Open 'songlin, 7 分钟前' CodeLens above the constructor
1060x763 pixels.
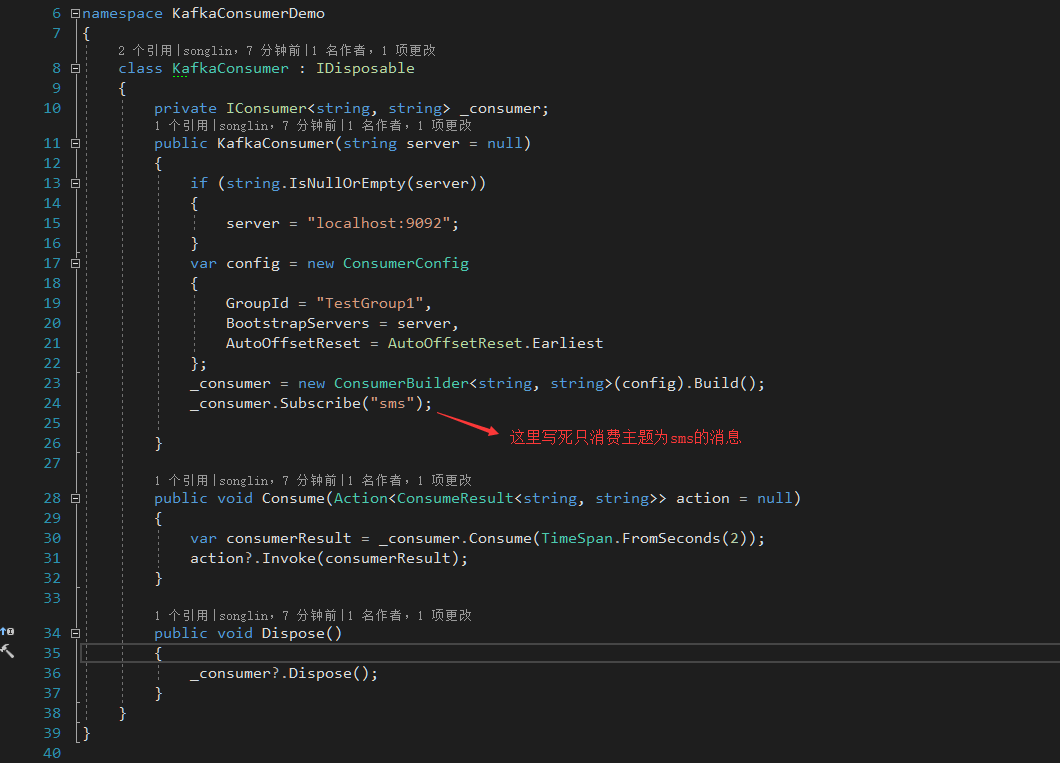click(x=278, y=126)
